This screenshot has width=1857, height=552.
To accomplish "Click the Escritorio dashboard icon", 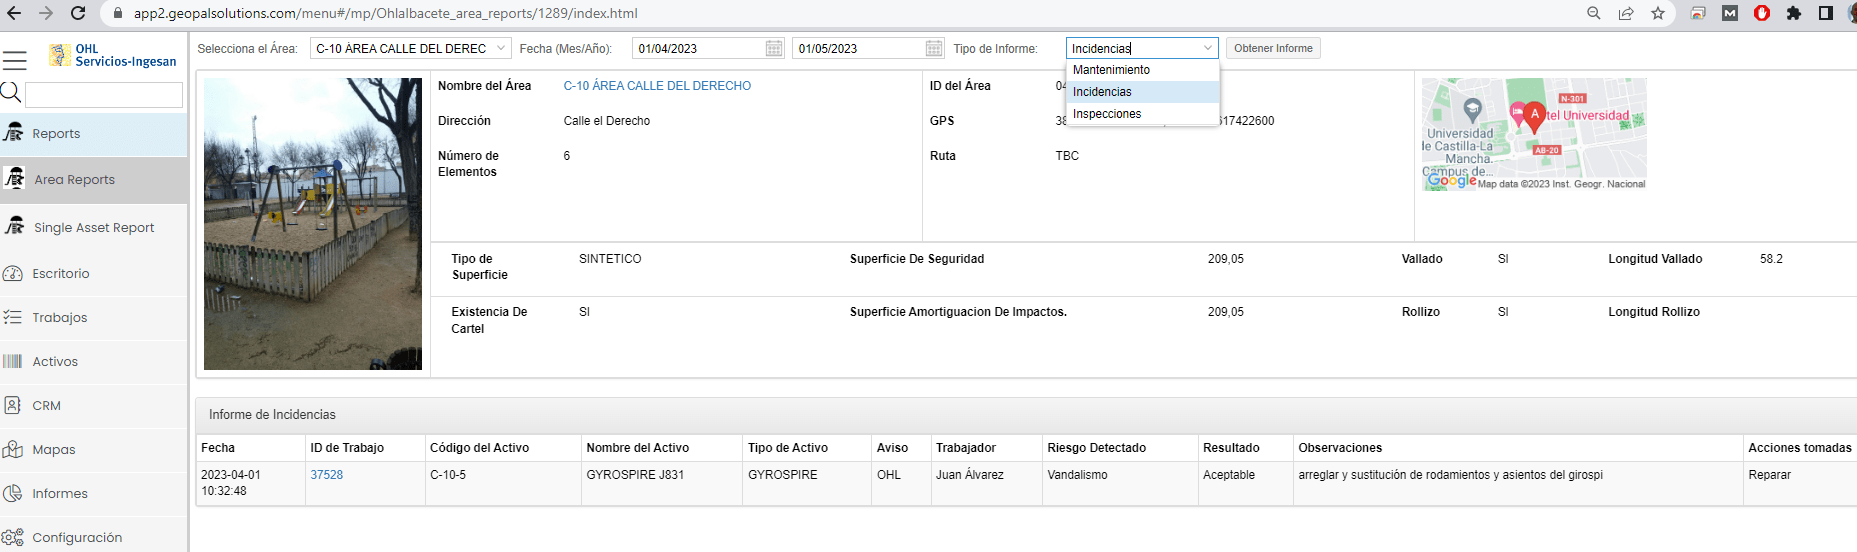I will pyautogui.click(x=13, y=273).
